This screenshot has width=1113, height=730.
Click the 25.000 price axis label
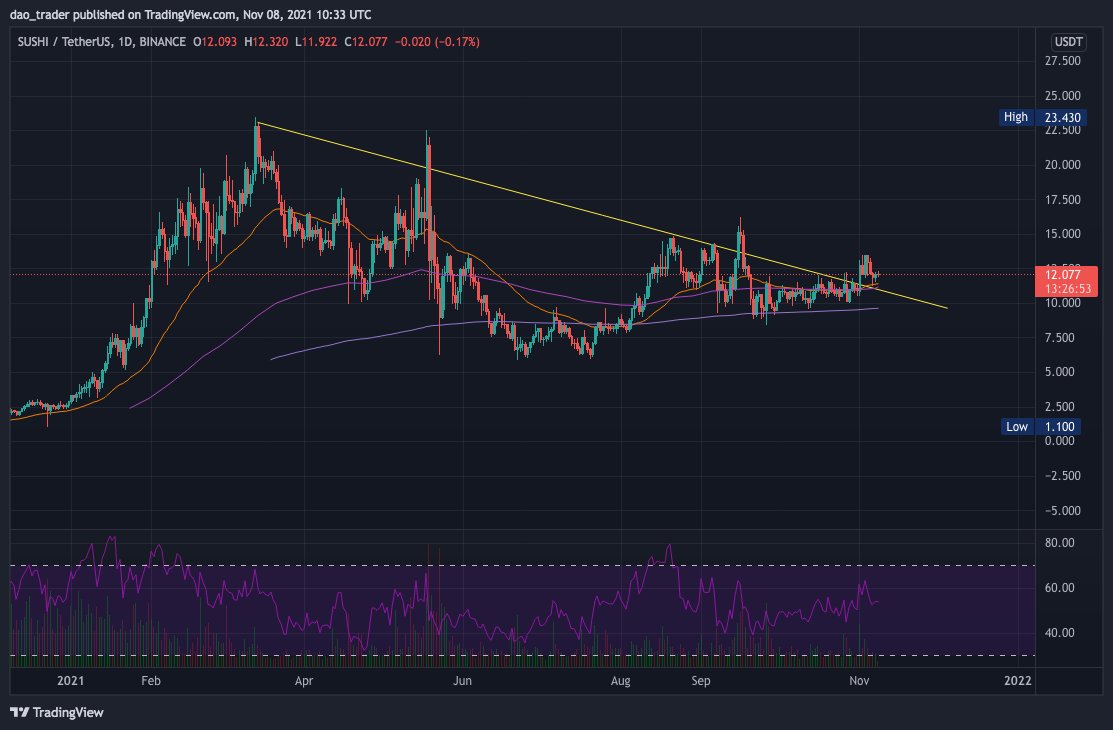click(1063, 96)
